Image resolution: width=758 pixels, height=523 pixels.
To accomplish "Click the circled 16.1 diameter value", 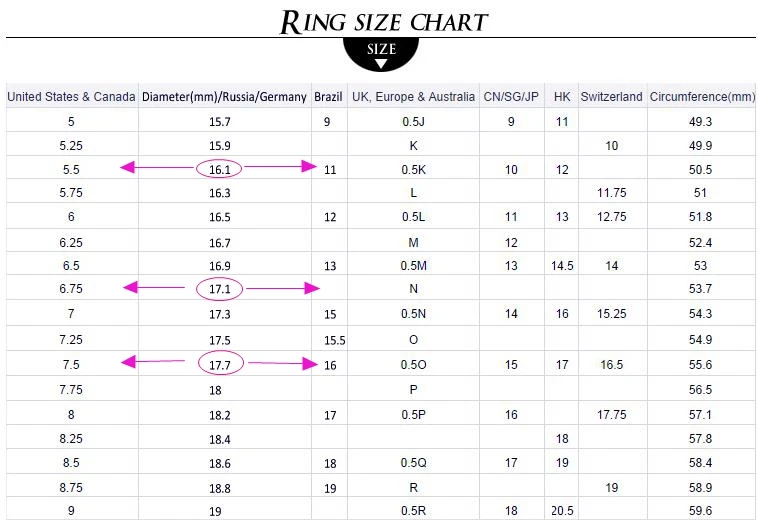I will pos(219,169).
